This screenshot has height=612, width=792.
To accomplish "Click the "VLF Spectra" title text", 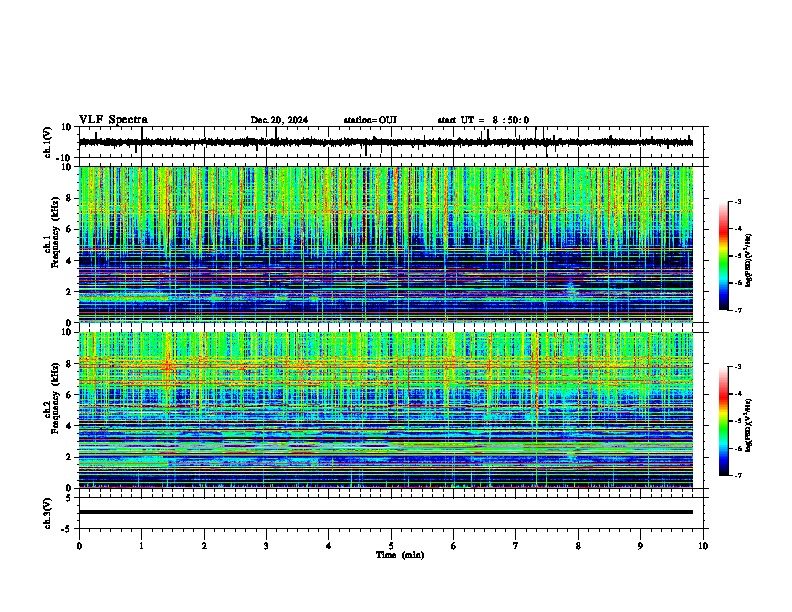I will tap(113, 120).
